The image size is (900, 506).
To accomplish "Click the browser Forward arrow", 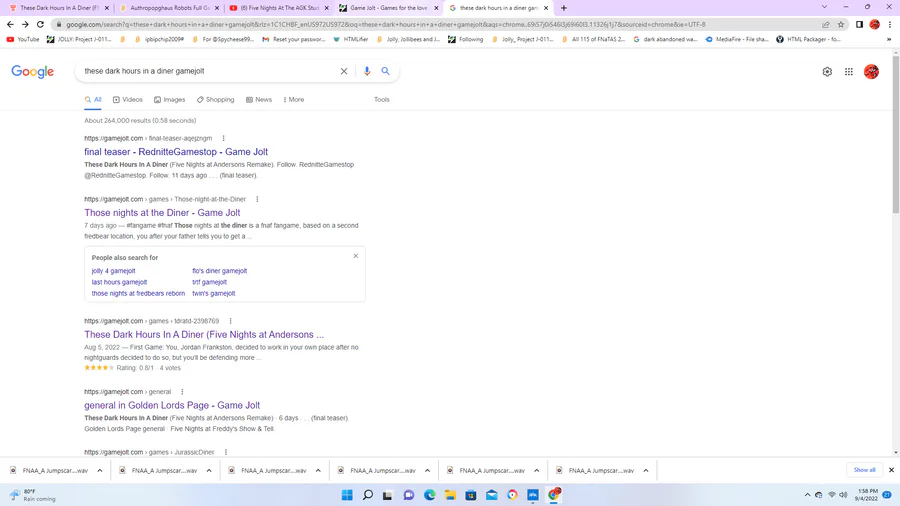I will (x=25, y=24).
